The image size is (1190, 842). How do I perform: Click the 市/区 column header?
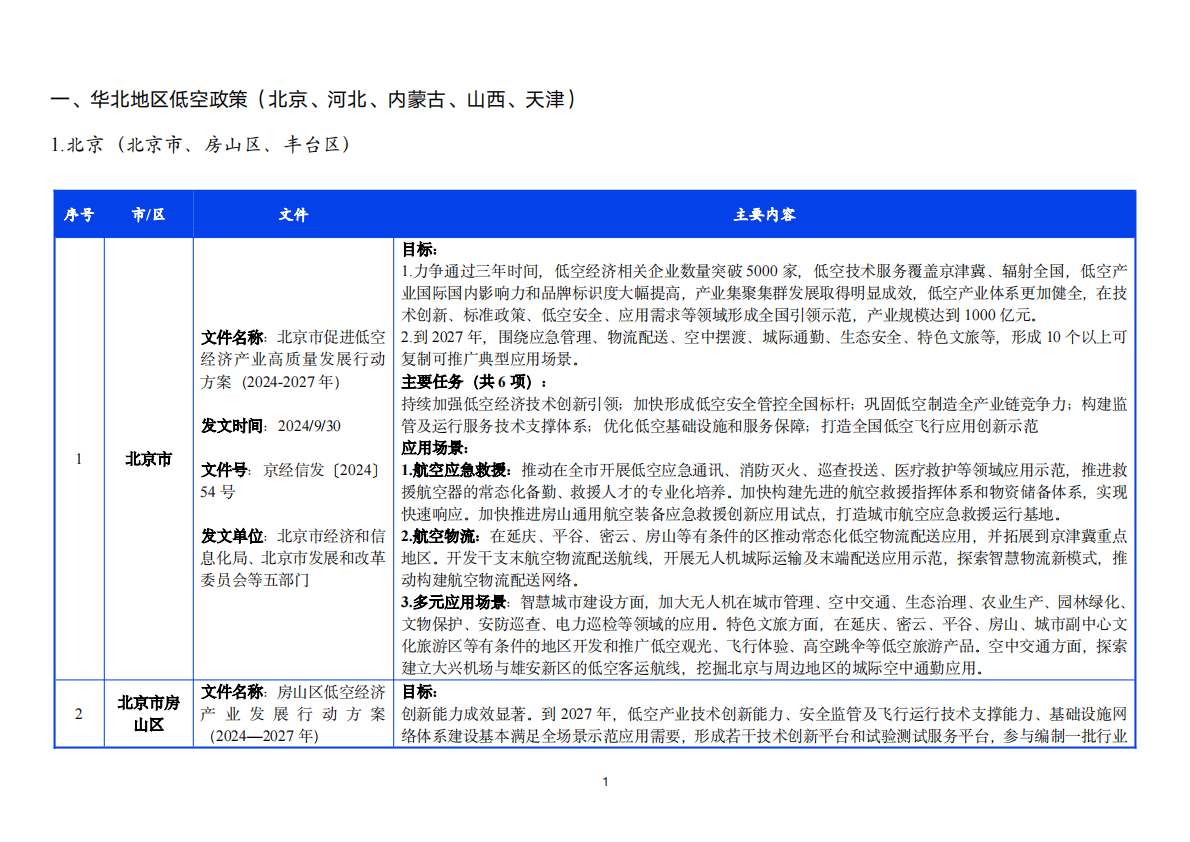(x=149, y=214)
